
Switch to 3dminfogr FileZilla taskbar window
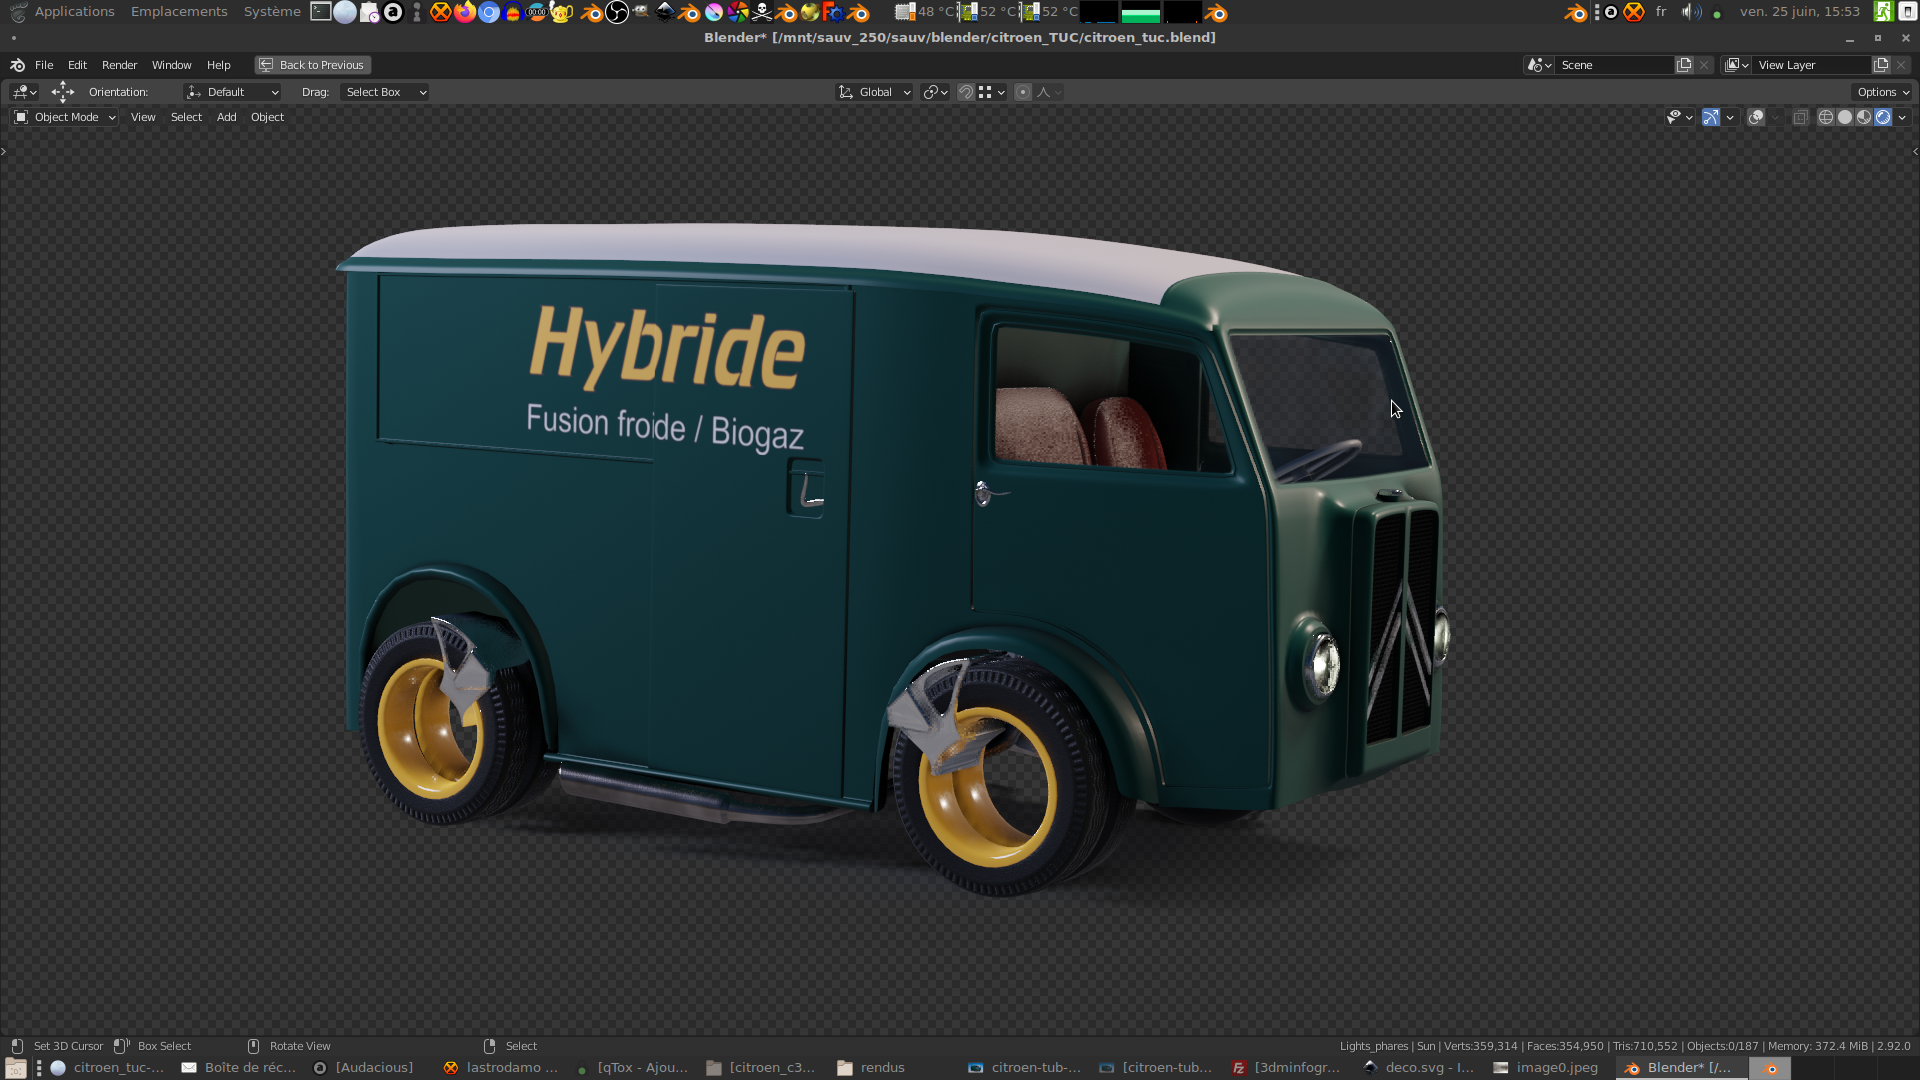coord(1287,1068)
